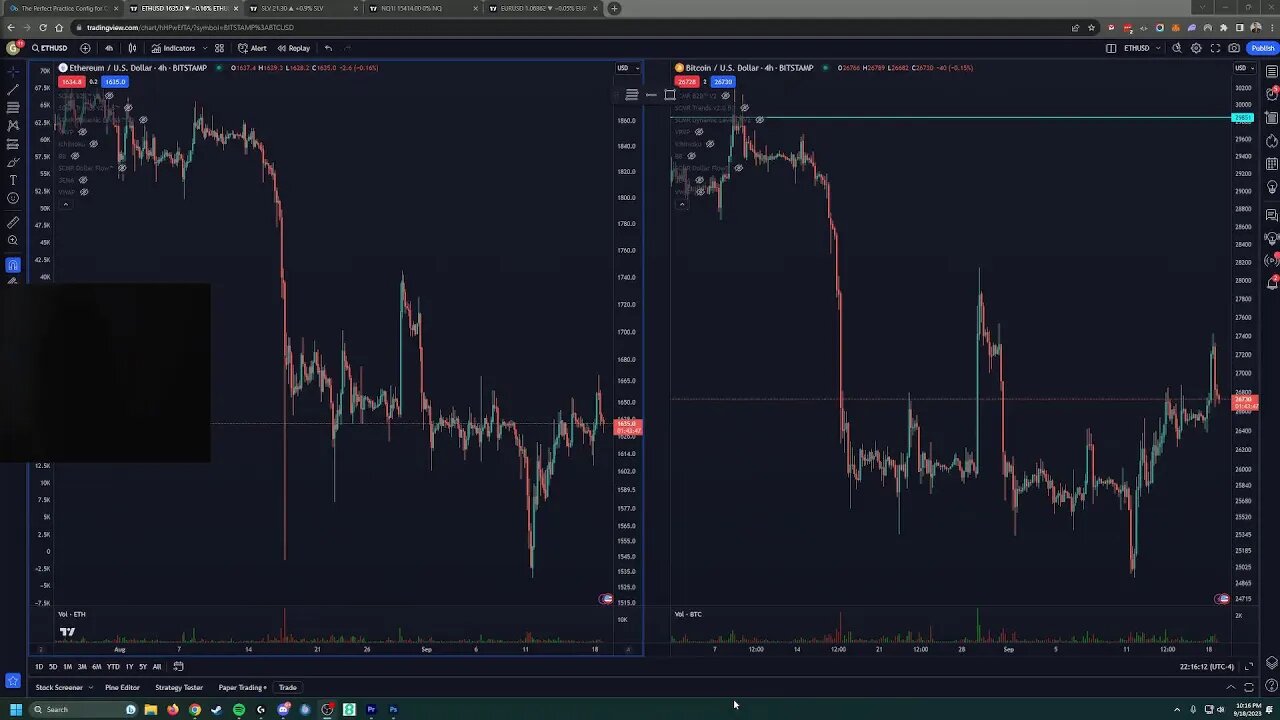Toggle visibility of BB on Bitcoin chart
Image resolution: width=1280 pixels, height=720 pixels.
point(691,156)
